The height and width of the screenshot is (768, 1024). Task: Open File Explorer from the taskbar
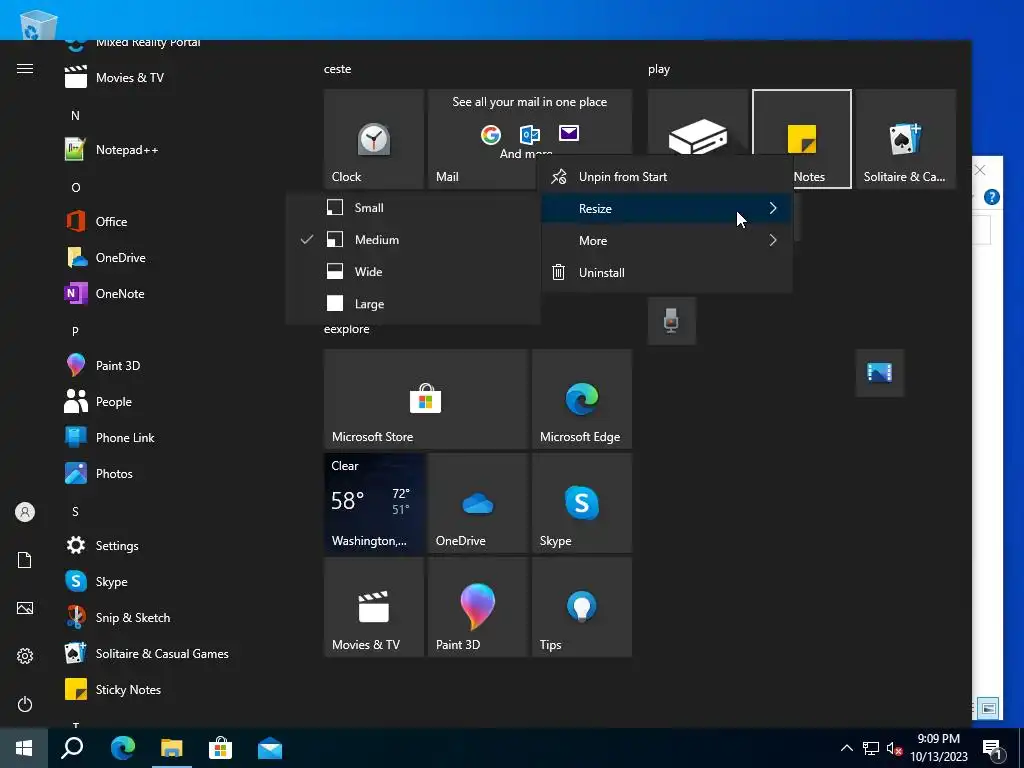point(172,748)
